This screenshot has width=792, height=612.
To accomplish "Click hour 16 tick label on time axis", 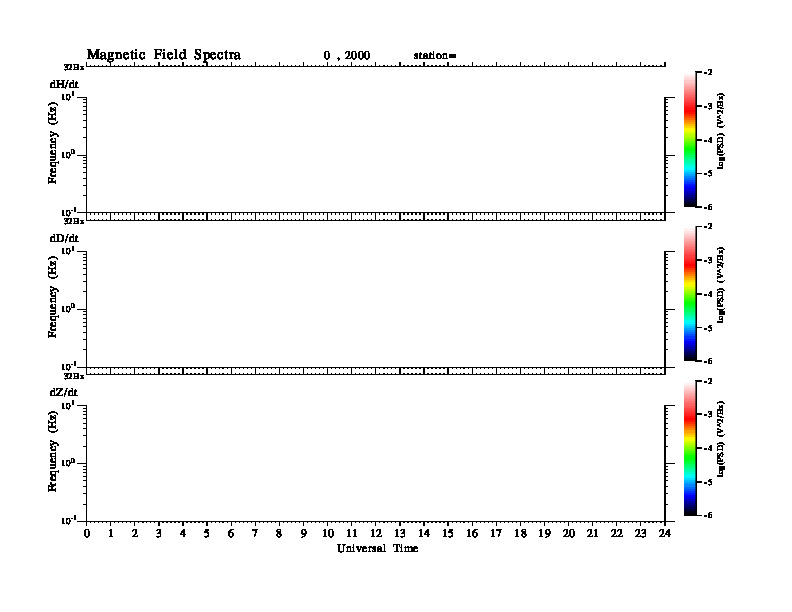I will coord(472,534).
